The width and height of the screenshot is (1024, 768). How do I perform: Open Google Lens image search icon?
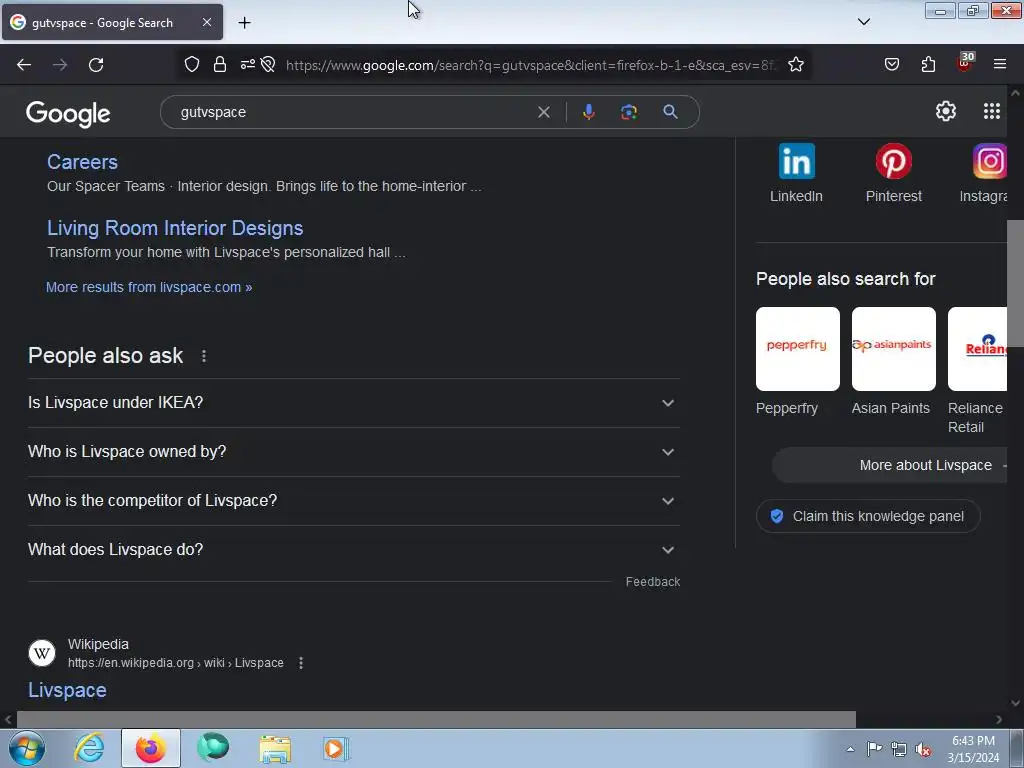629,112
